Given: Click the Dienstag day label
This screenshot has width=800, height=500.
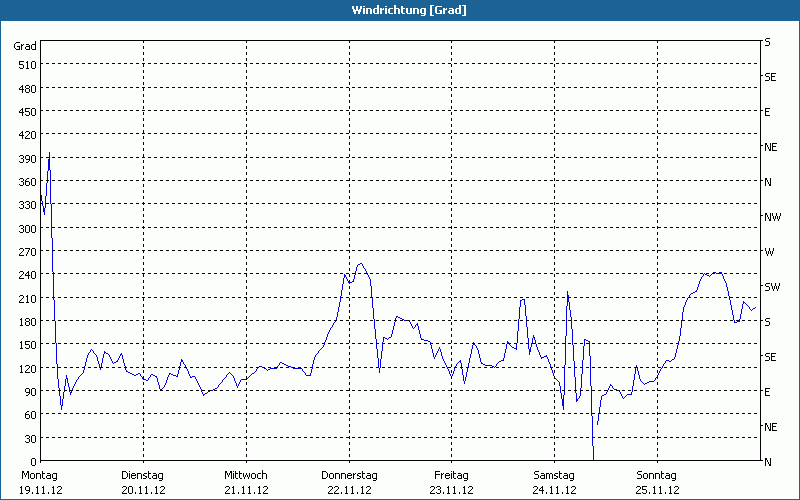Looking at the screenshot, I should pyautogui.click(x=142, y=476).
